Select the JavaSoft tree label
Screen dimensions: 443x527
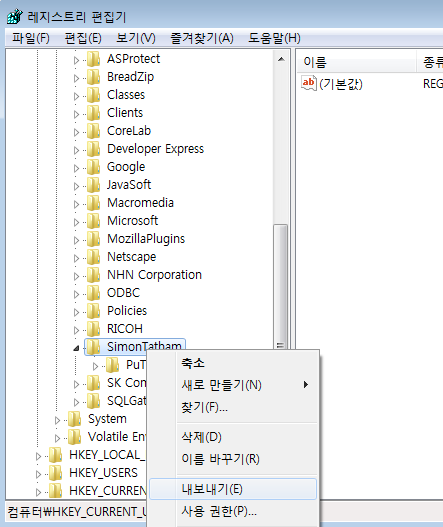(129, 185)
